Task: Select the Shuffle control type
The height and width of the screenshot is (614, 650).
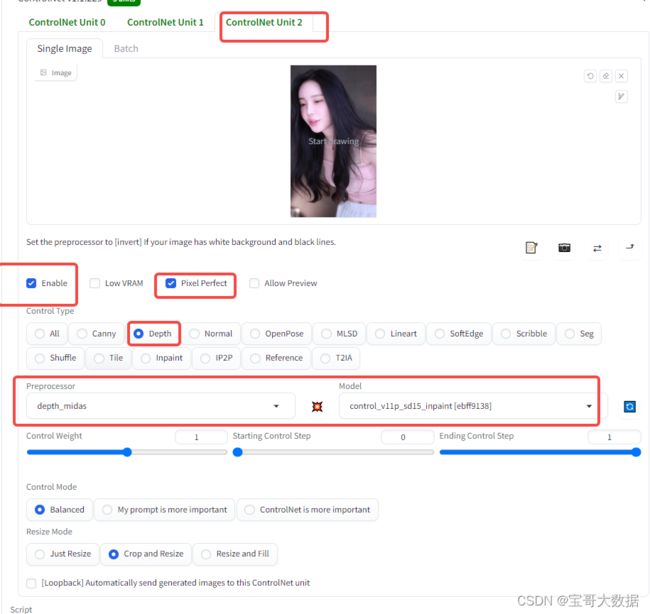Action: 56,358
